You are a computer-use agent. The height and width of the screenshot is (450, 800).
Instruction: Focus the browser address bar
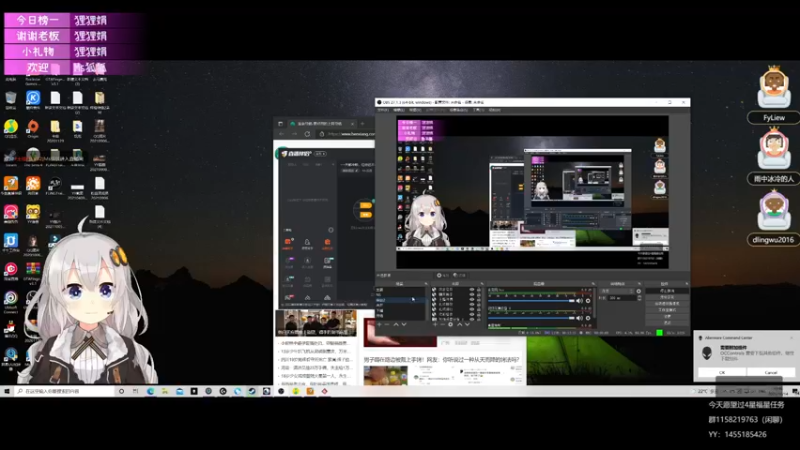(346, 134)
